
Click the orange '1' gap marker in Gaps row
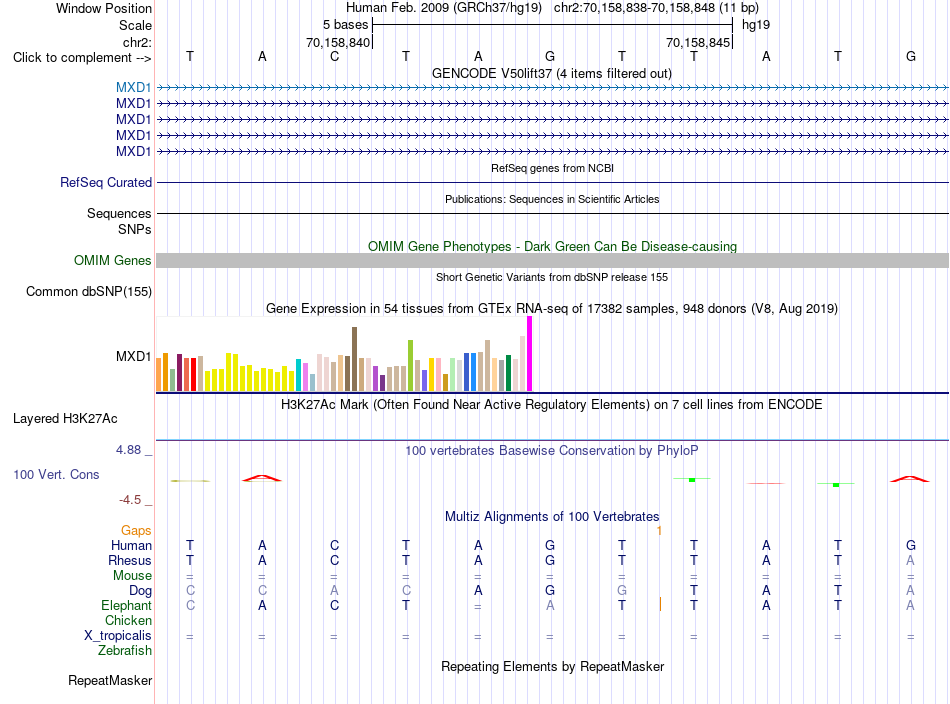click(659, 531)
